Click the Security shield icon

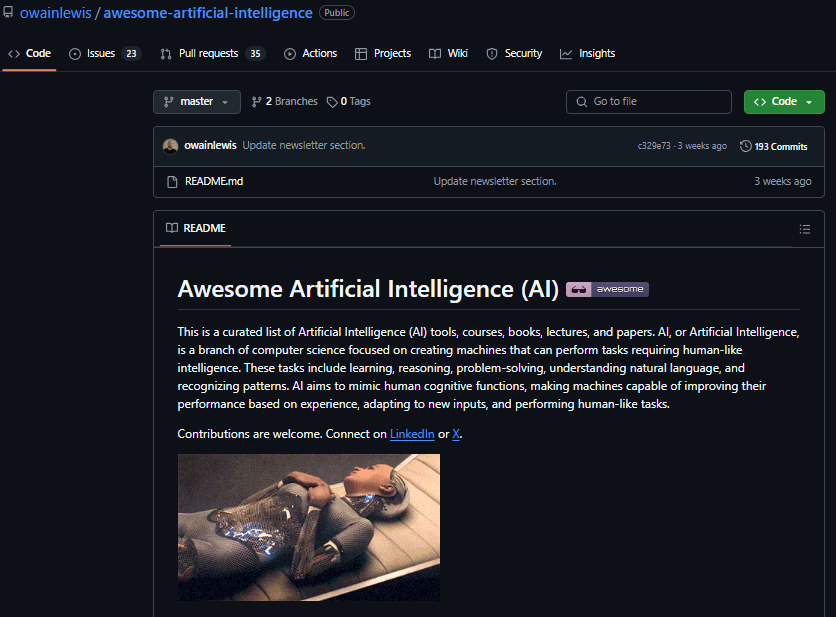(x=492, y=54)
